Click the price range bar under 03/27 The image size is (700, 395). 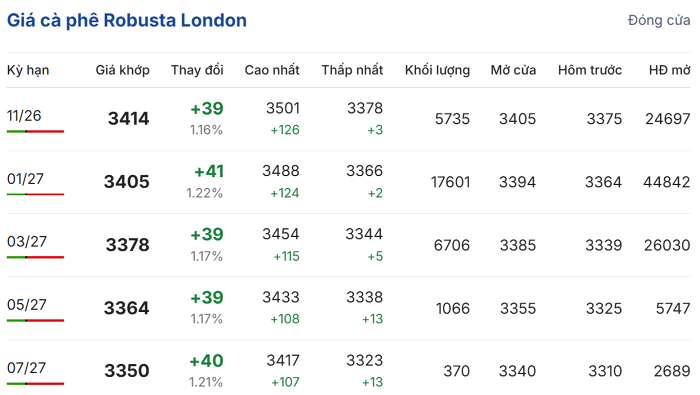coord(36,257)
